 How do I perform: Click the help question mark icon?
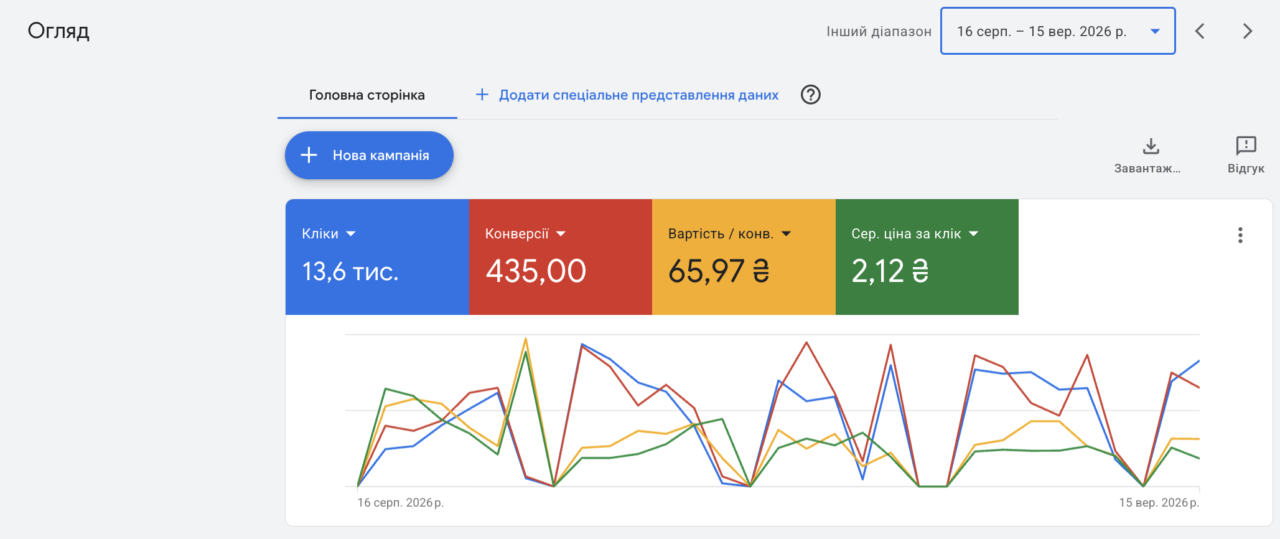point(811,95)
